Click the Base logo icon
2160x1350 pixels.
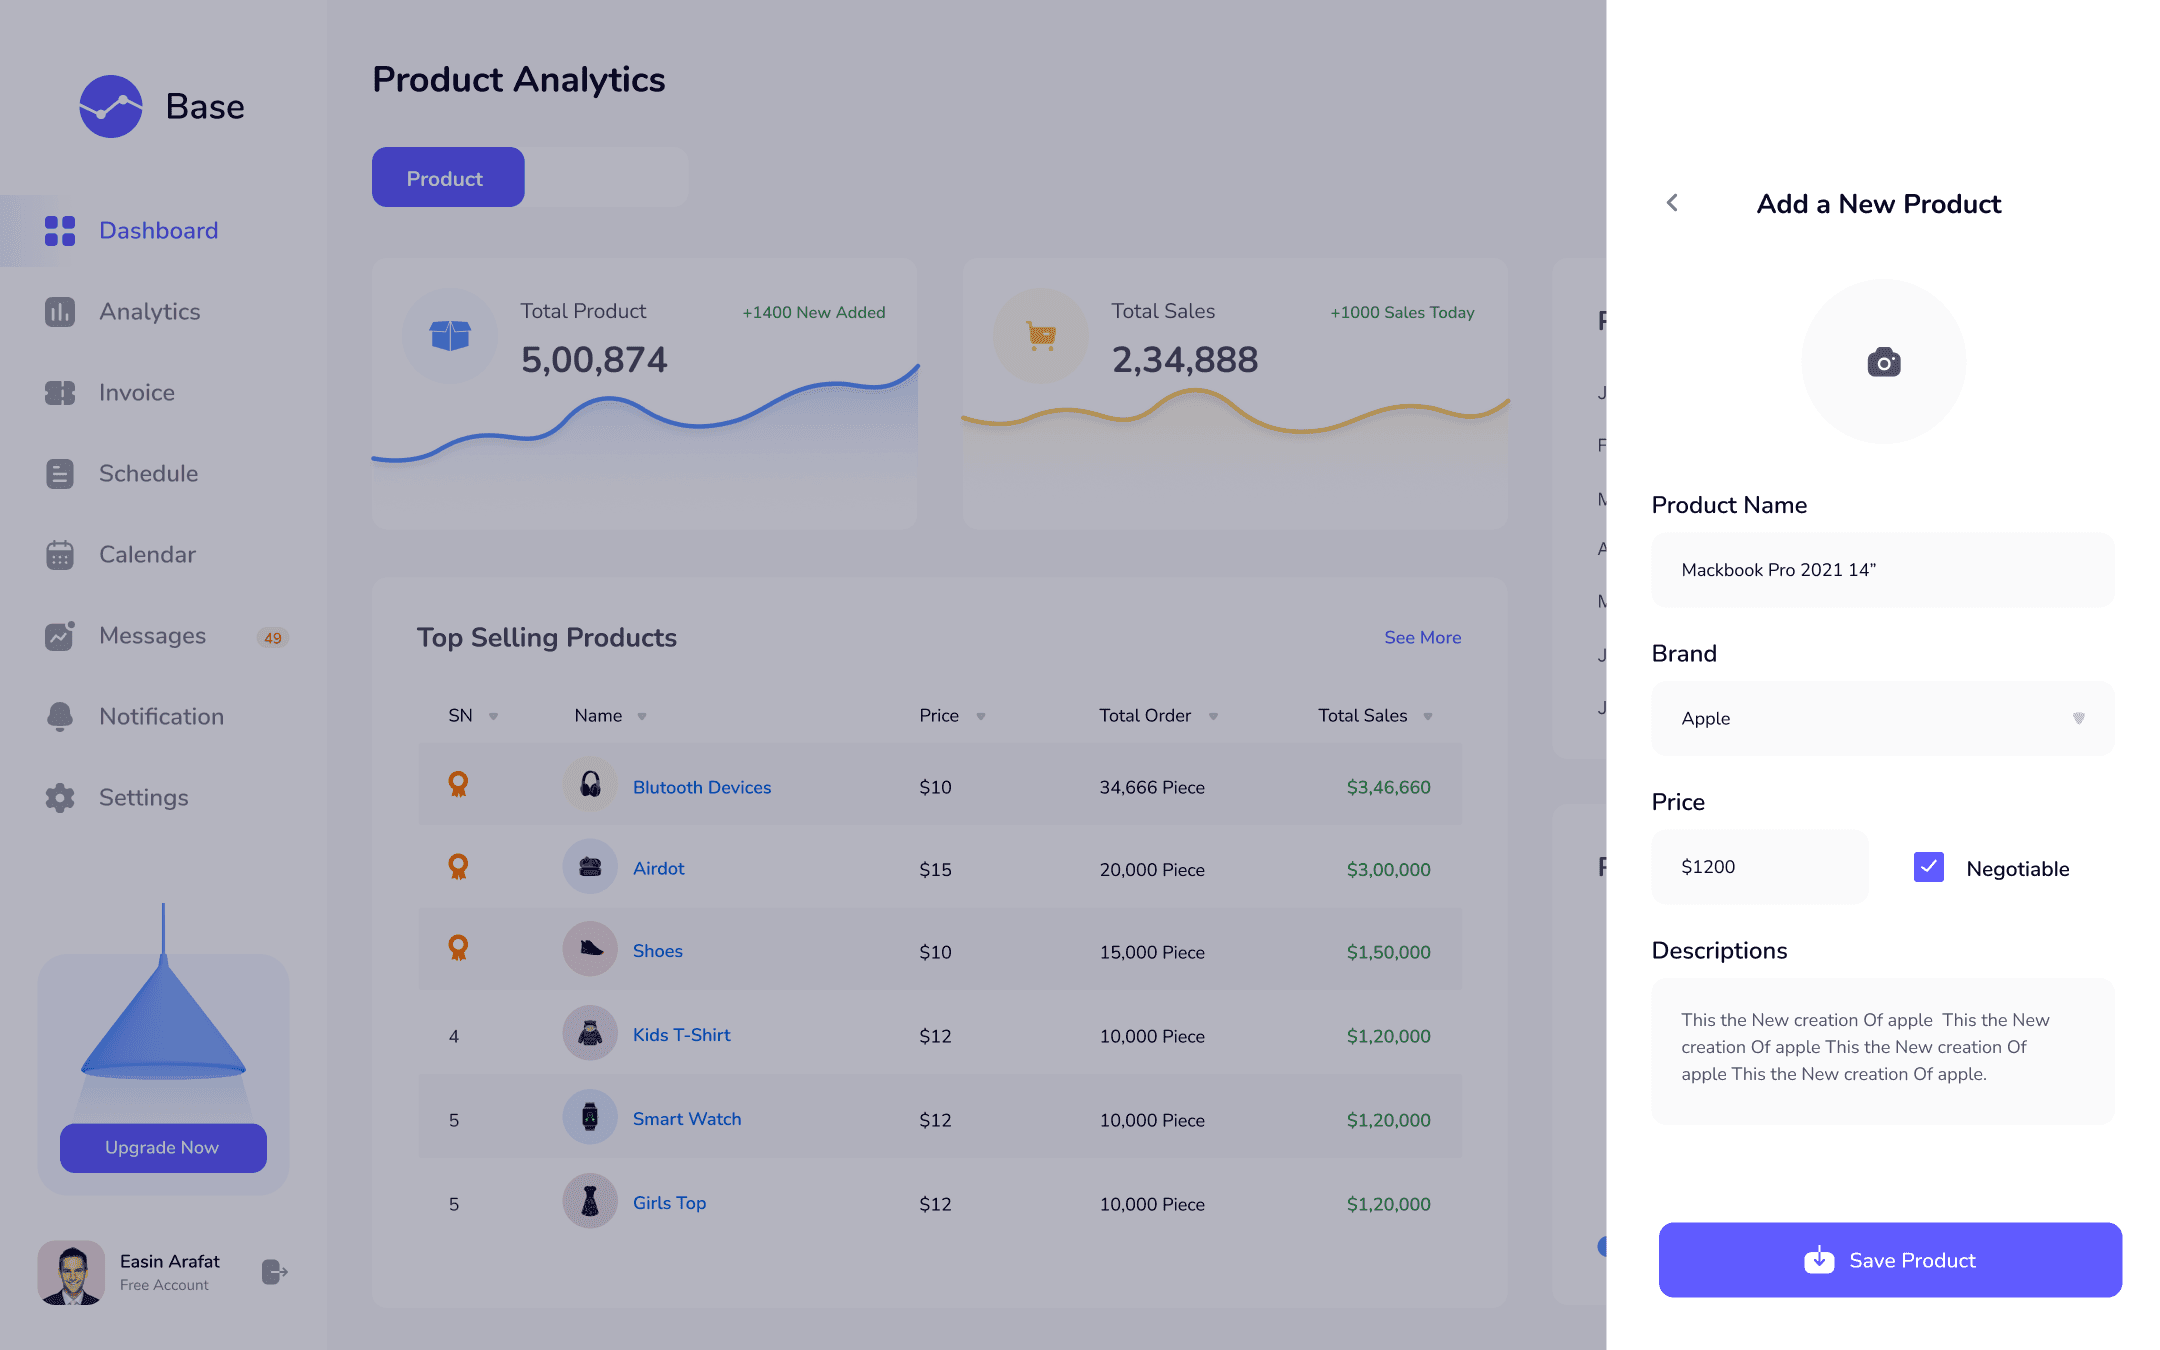point(111,106)
